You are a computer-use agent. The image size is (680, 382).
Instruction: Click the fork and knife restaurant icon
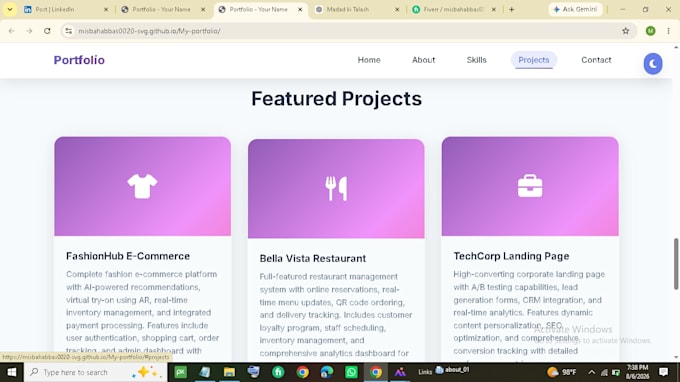(336, 189)
